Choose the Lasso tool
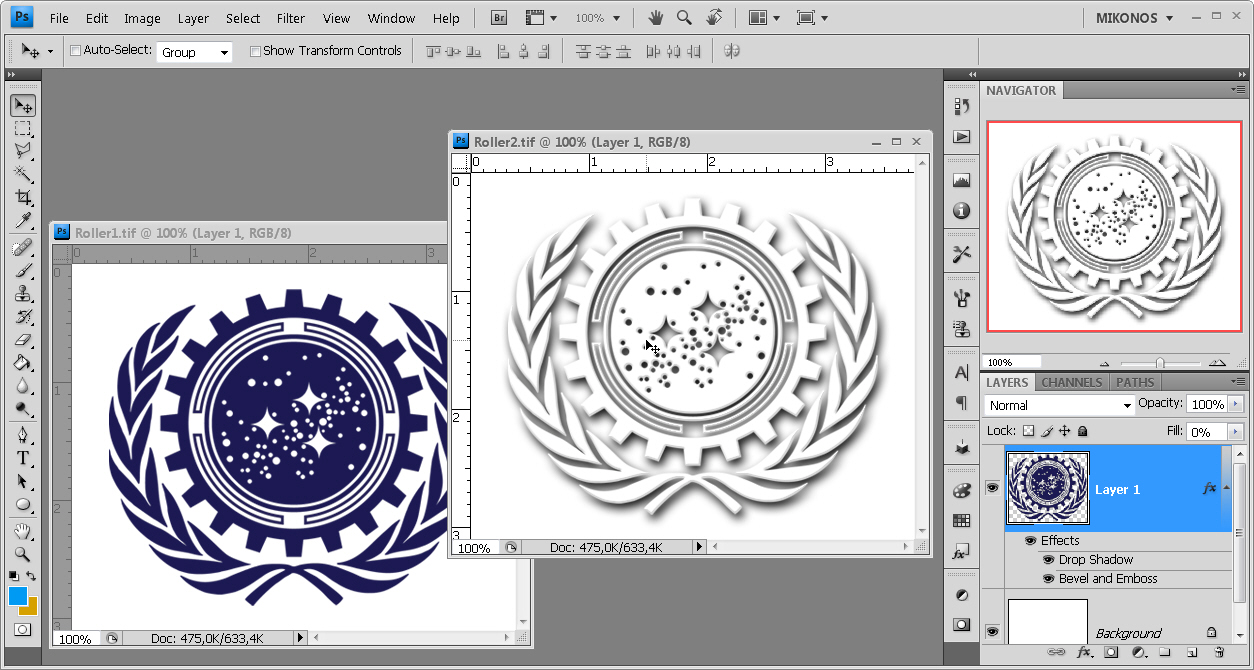Viewport: 1254px width, 670px height. click(x=22, y=151)
